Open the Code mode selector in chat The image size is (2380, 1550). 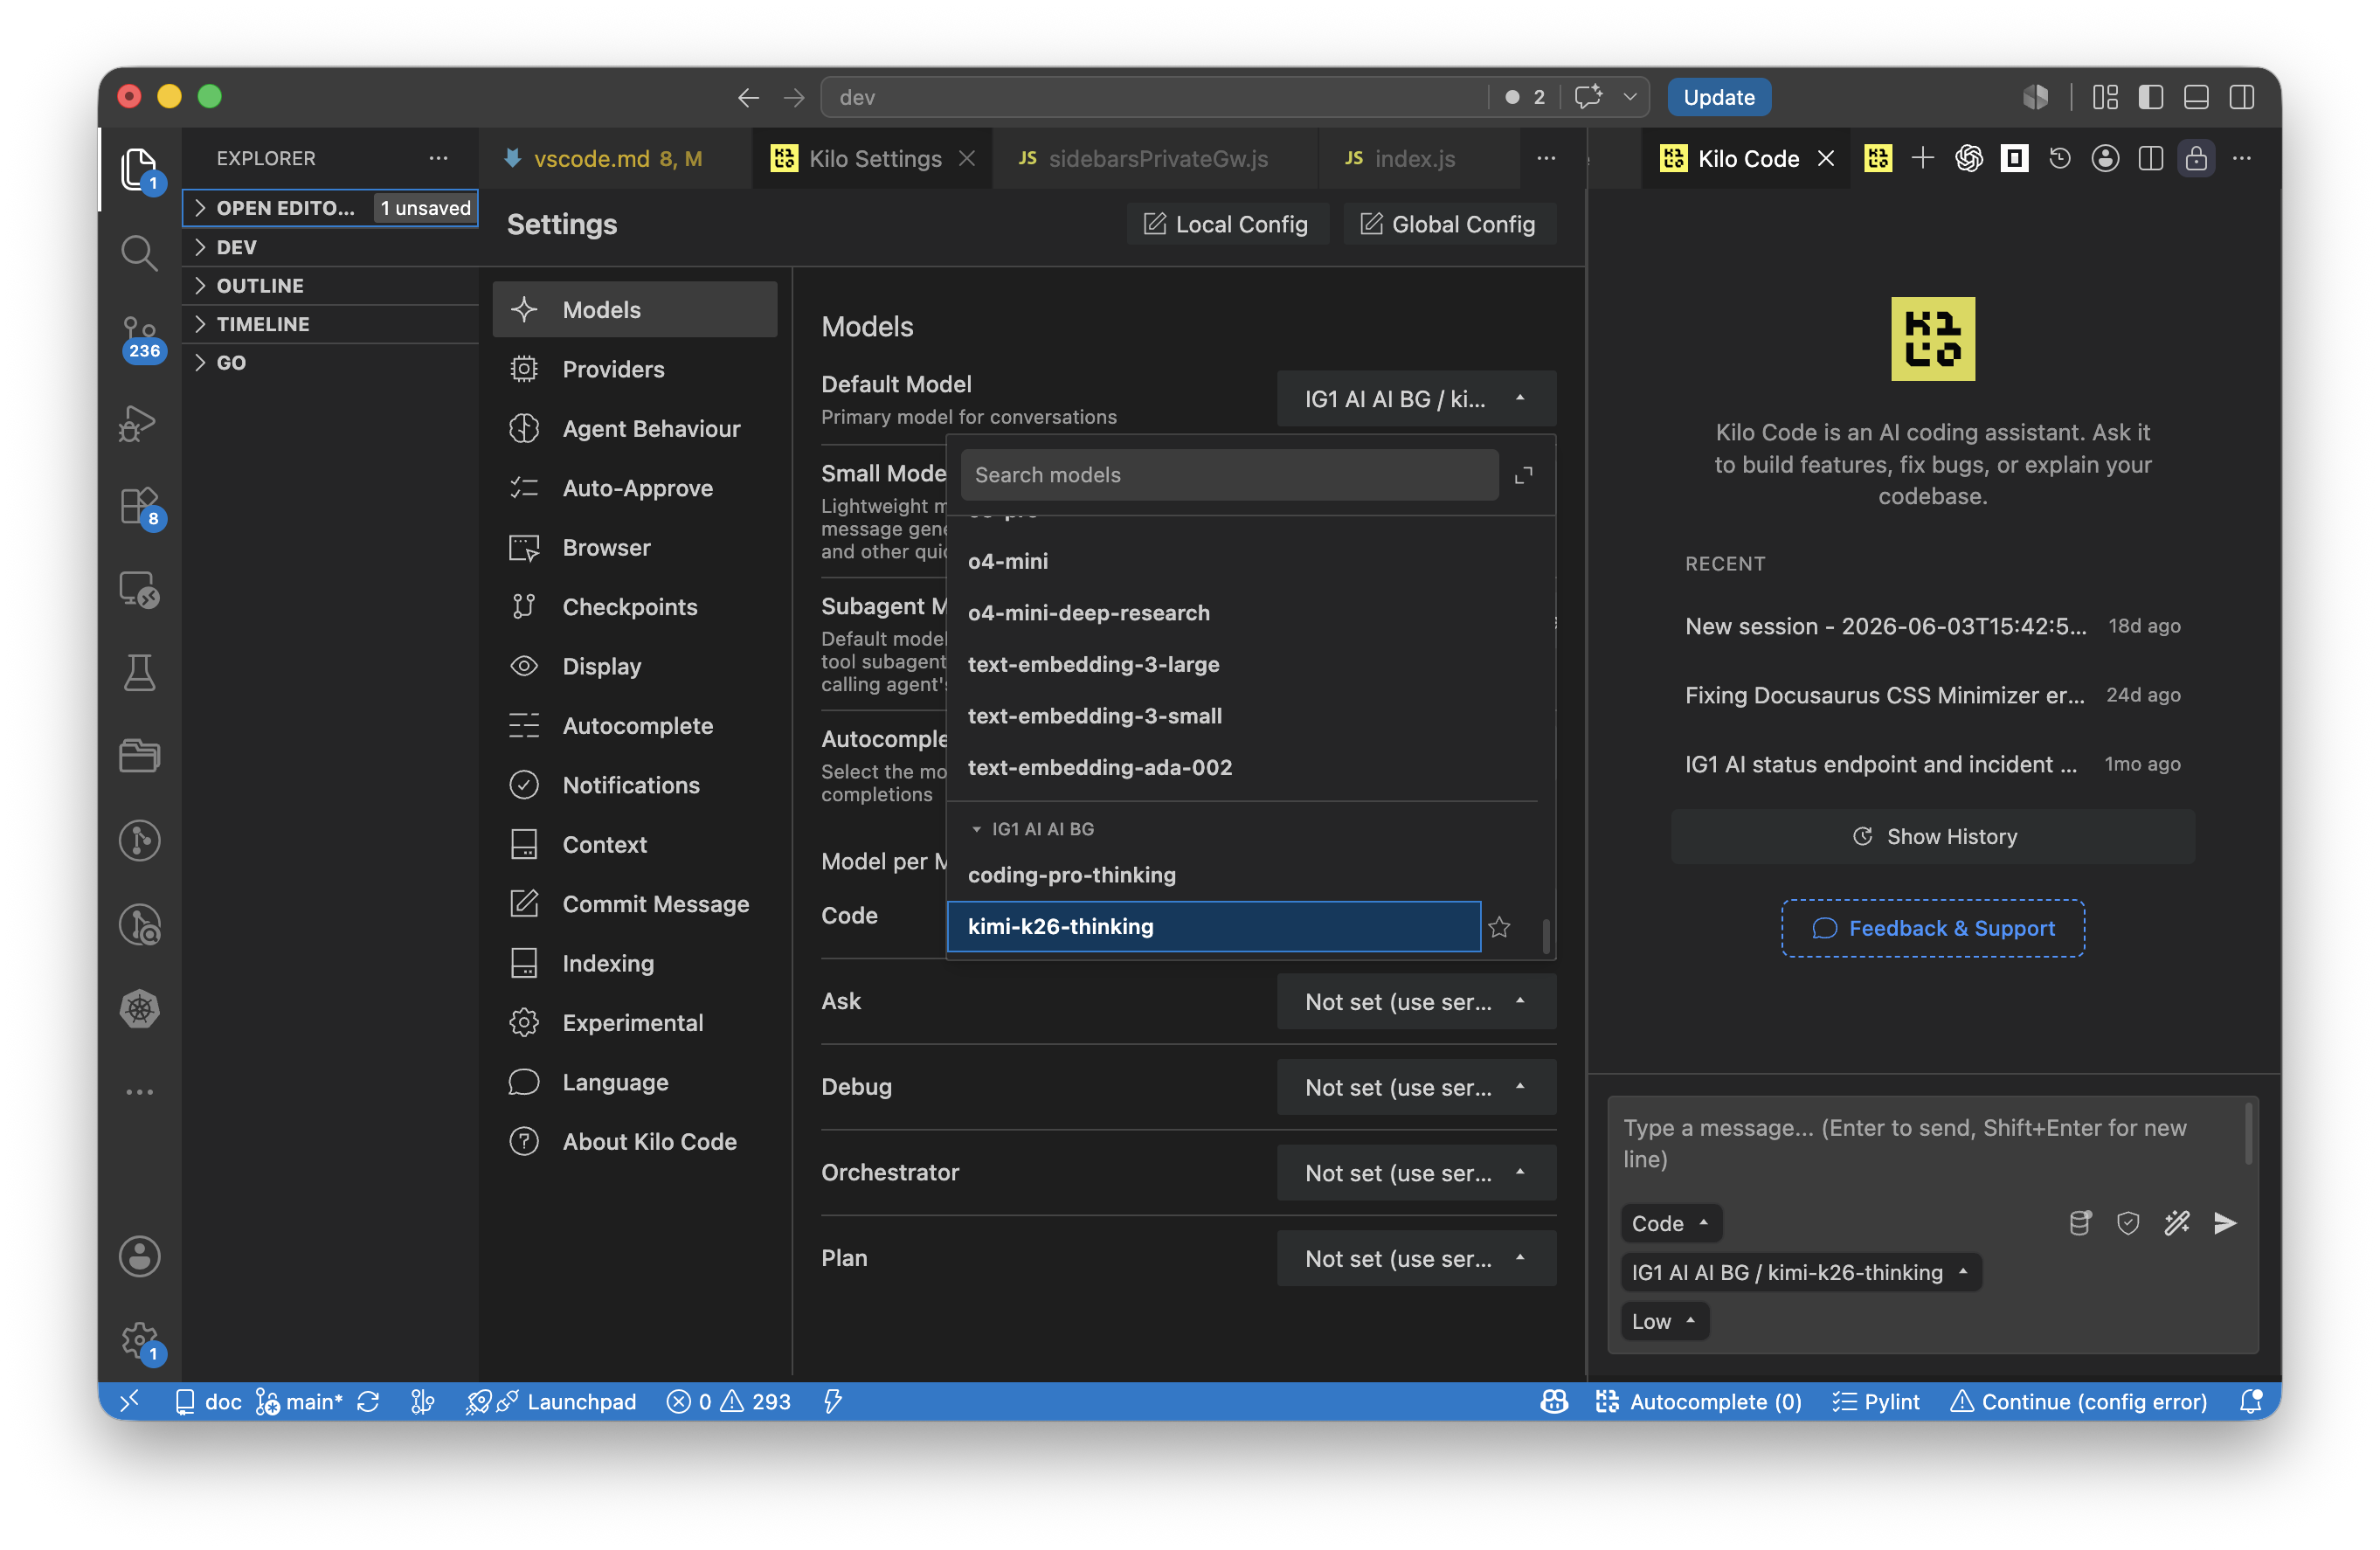[1670, 1223]
